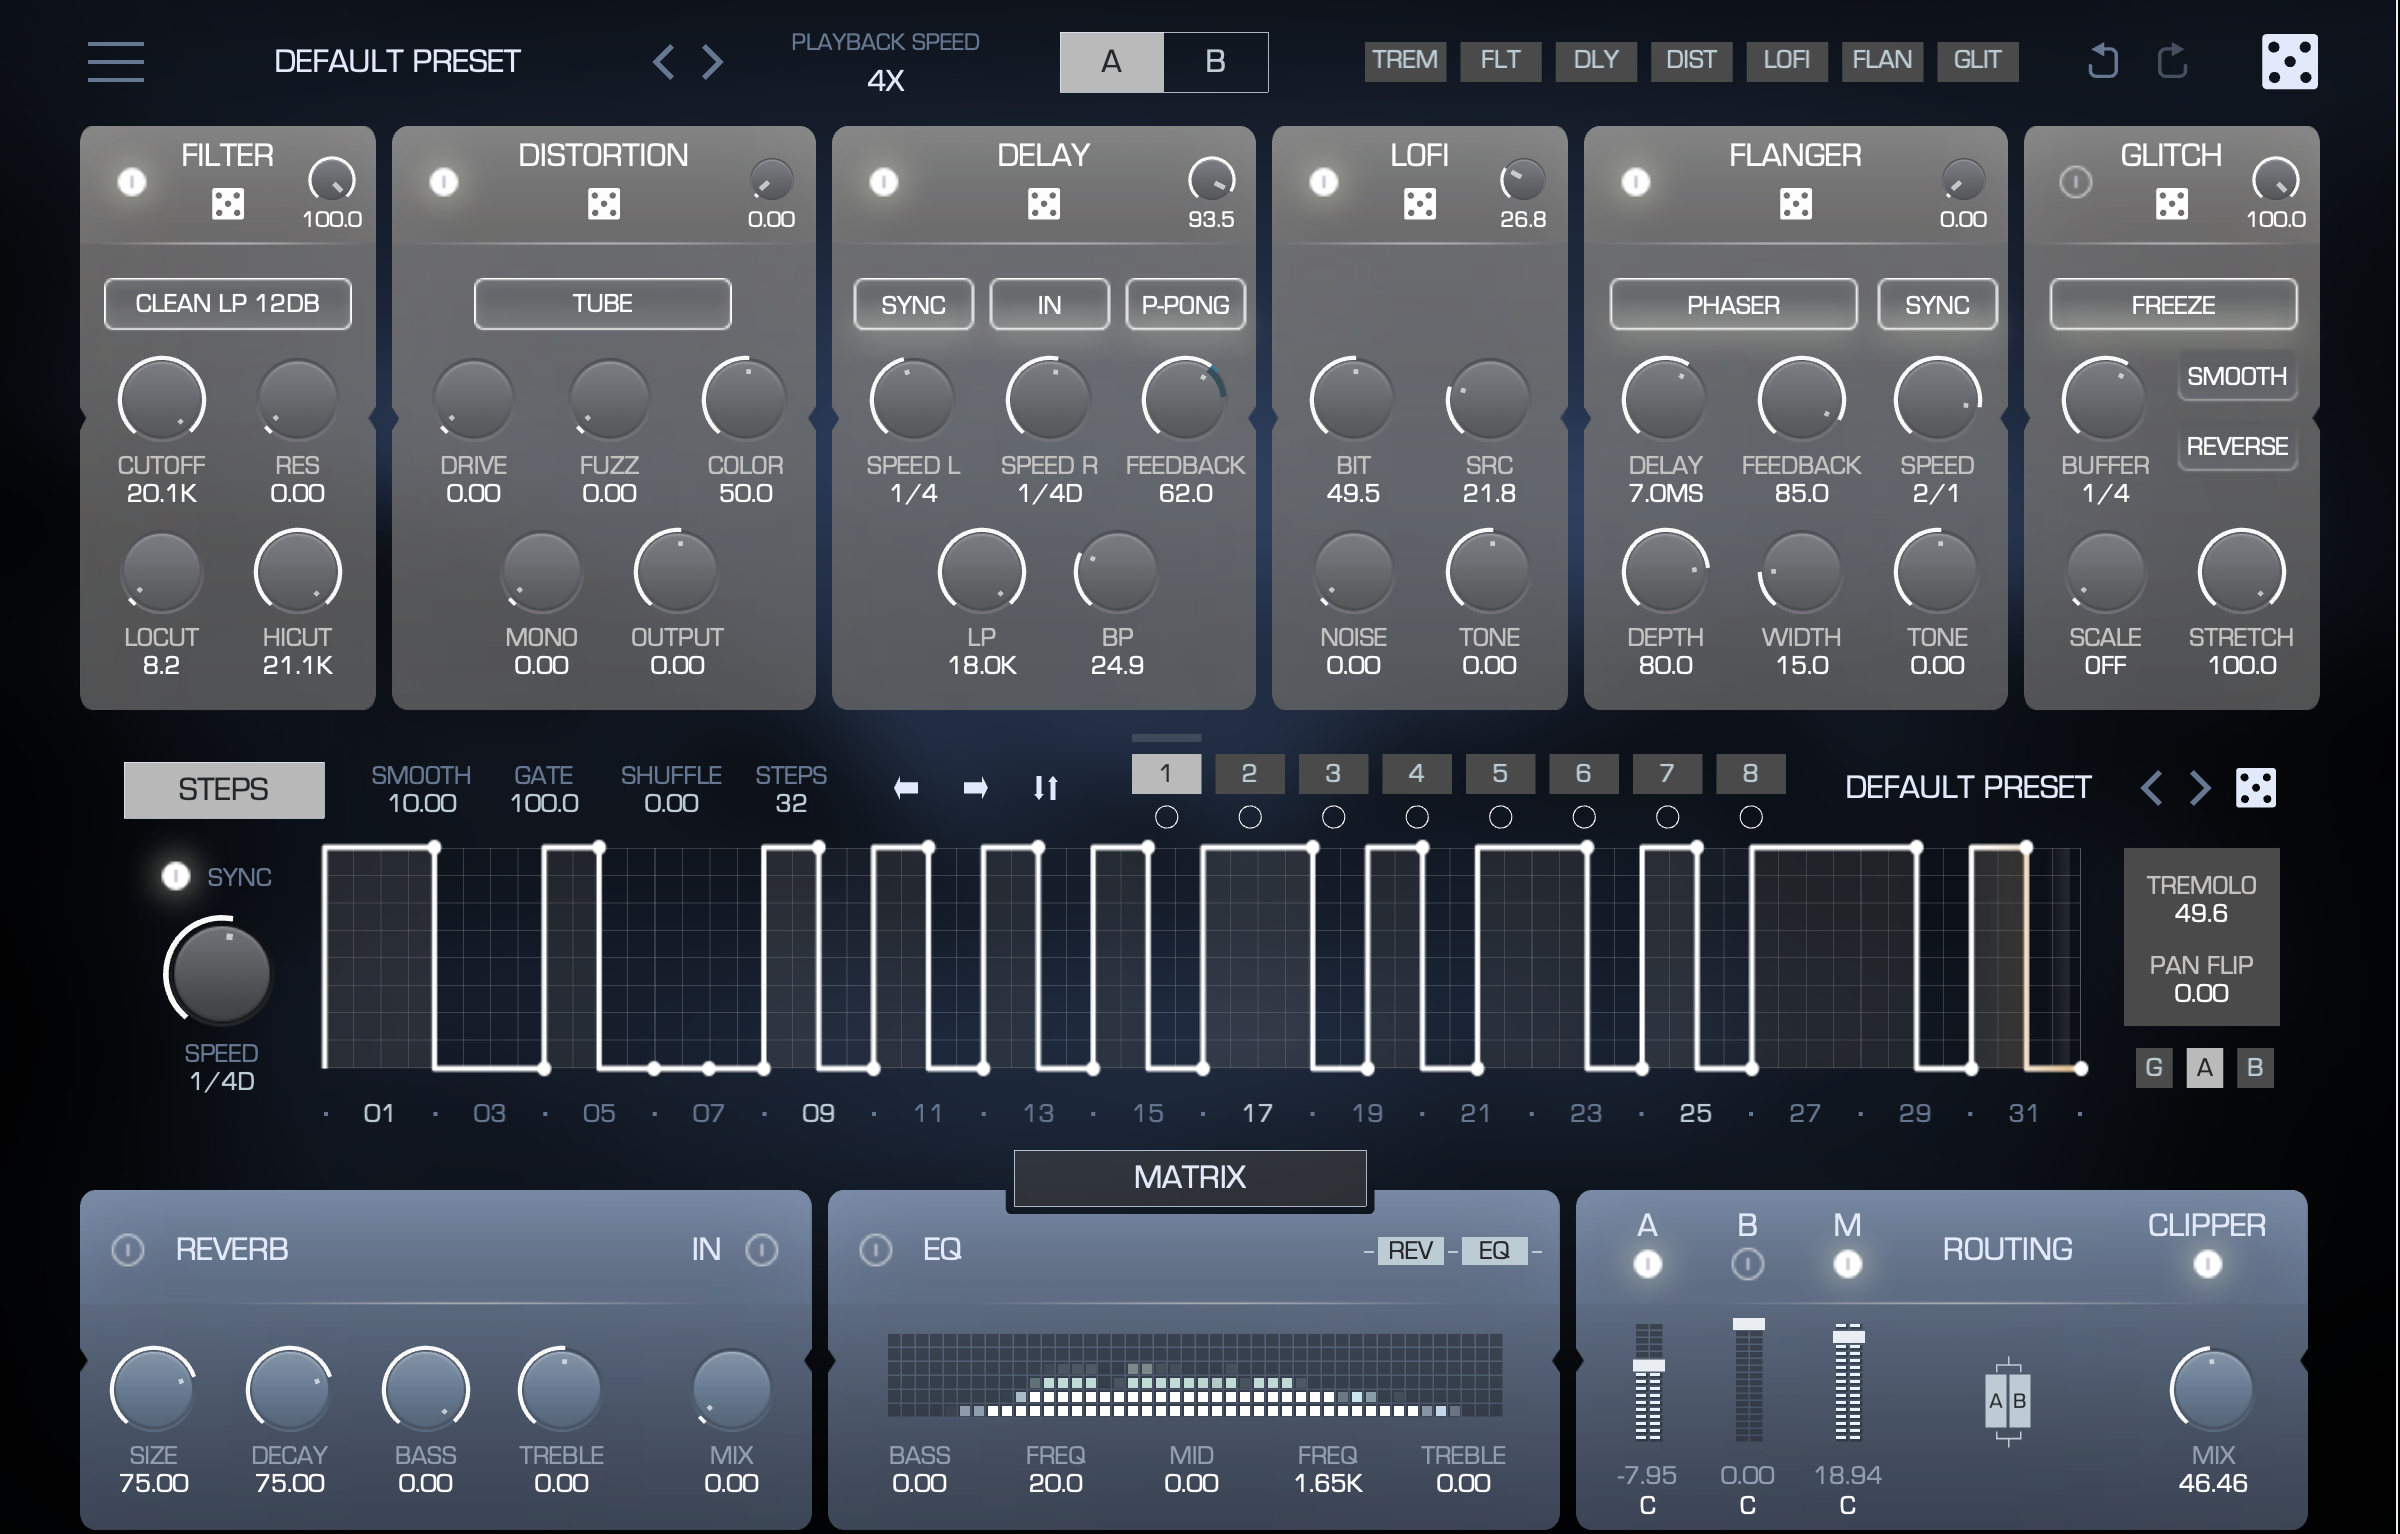2400x1534 pixels.
Task: Randomize the Glitch module dice icon
Action: pos(2171,204)
